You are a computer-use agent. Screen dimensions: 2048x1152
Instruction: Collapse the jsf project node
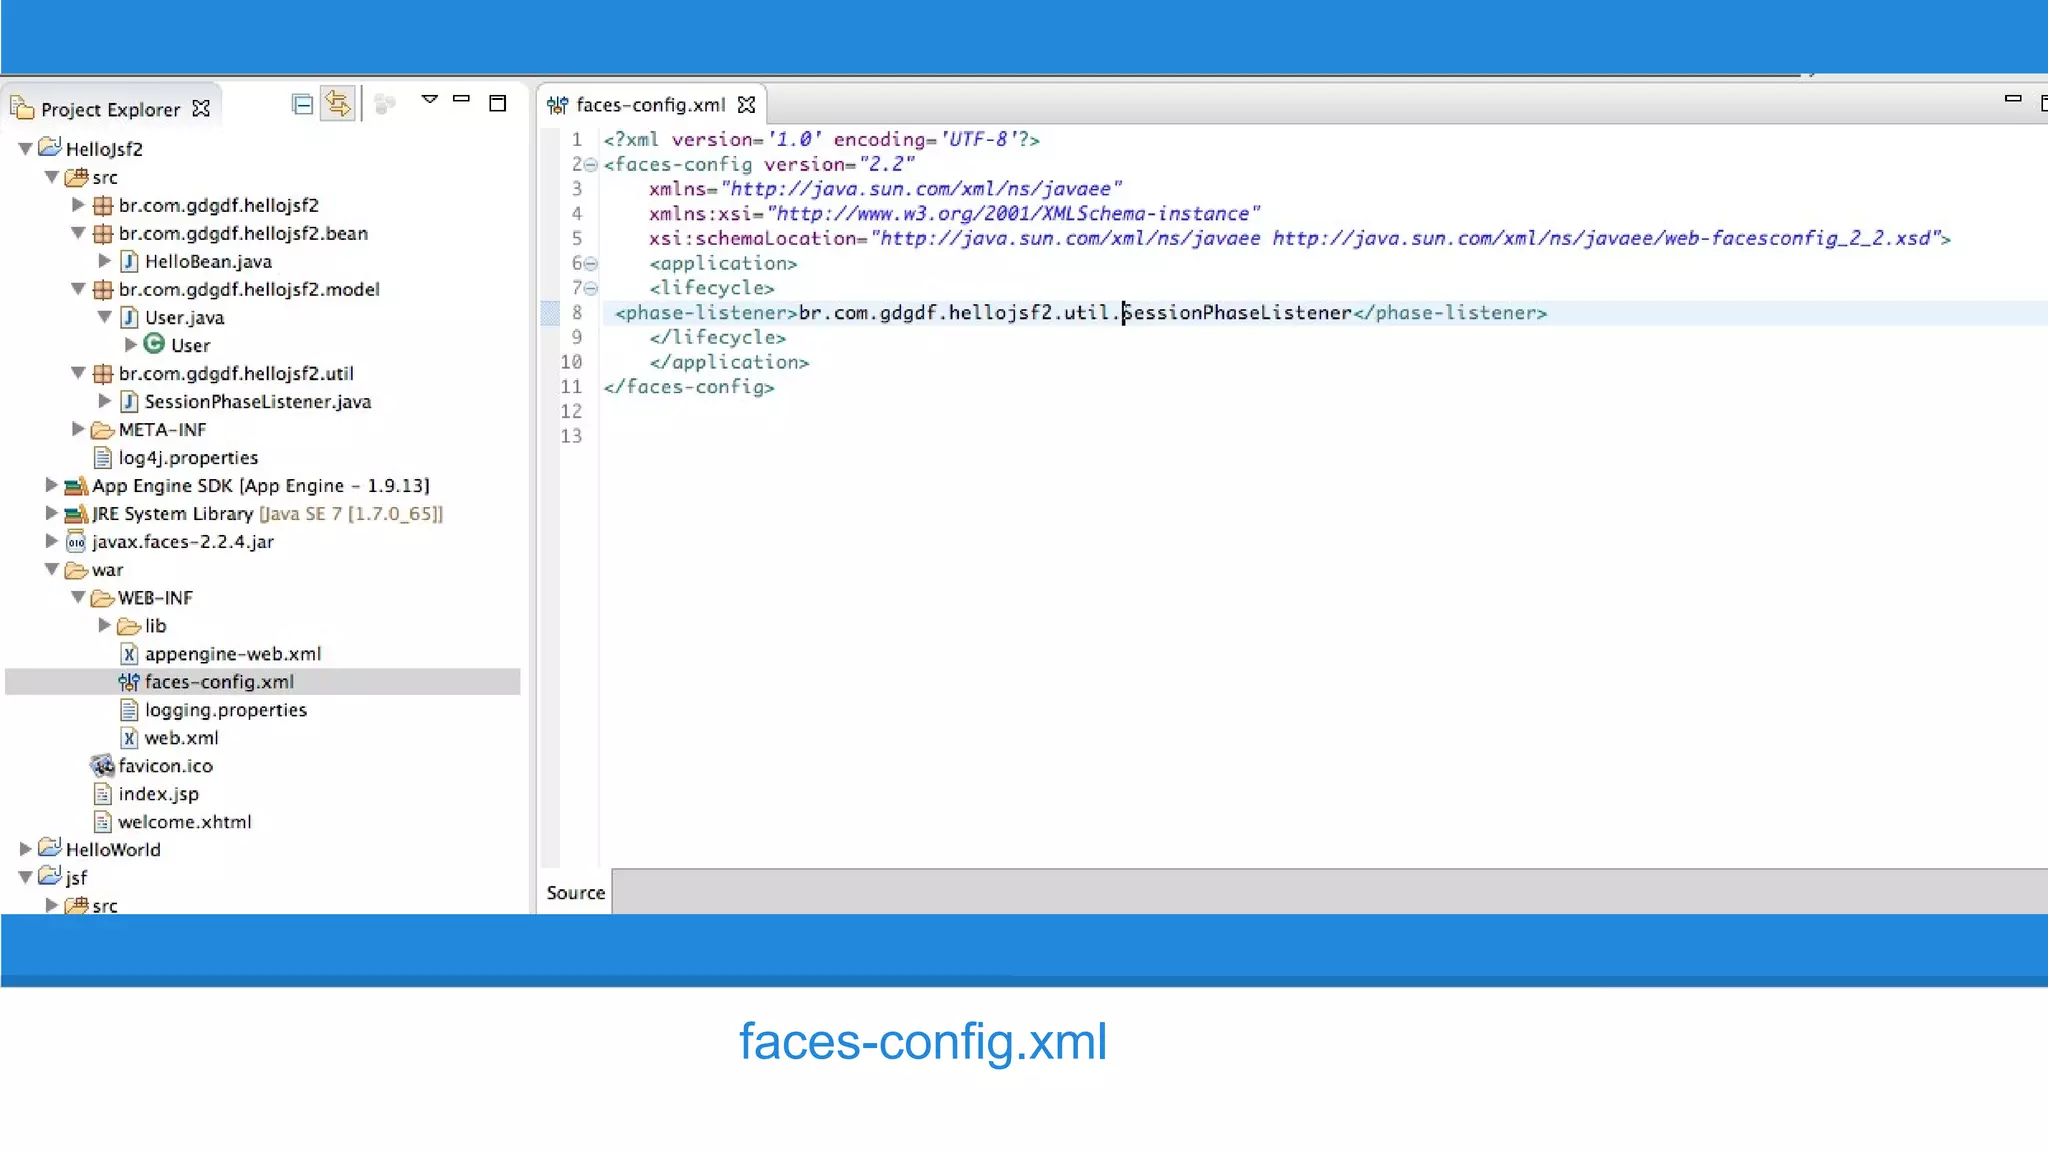tap(25, 876)
